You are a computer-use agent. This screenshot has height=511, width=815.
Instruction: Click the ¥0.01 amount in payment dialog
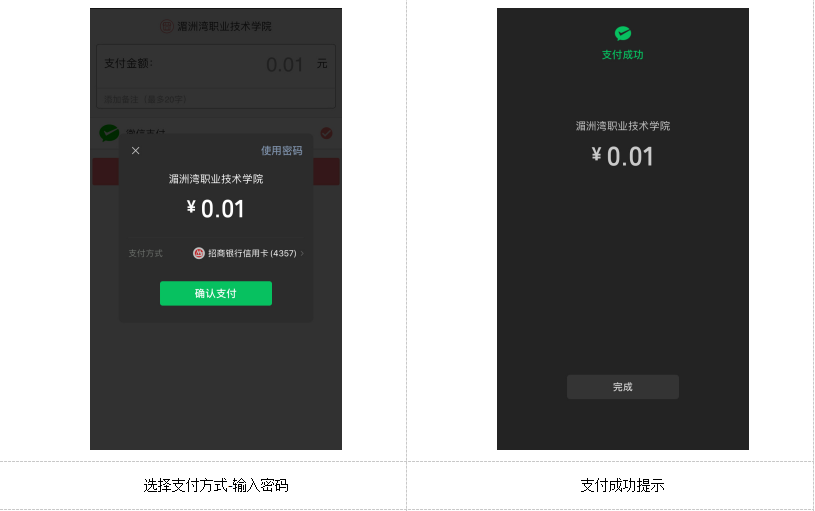point(216,209)
